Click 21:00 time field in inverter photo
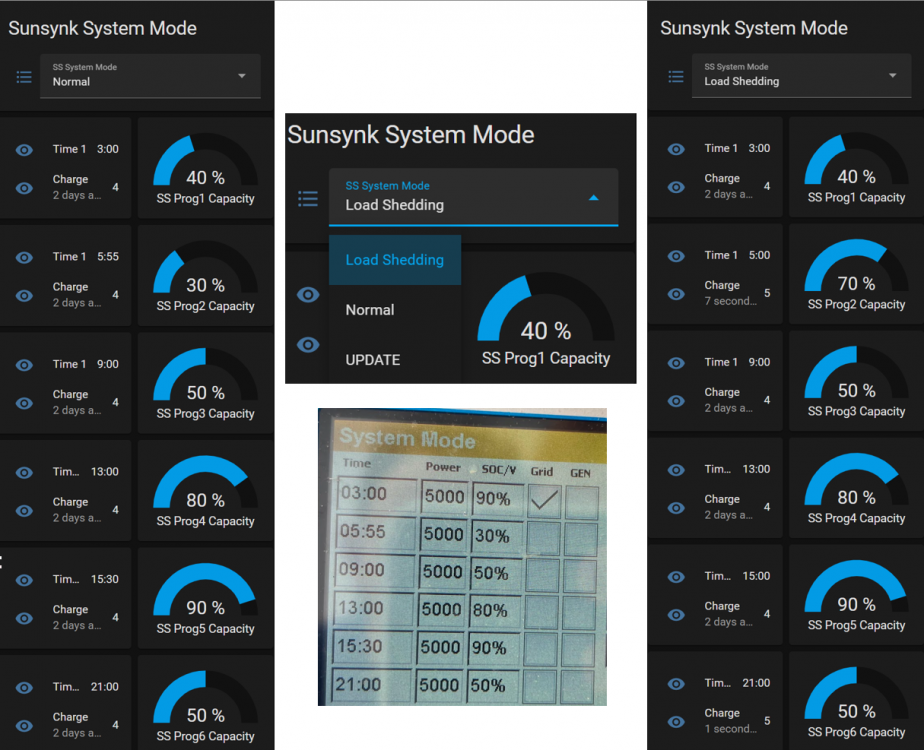 pyautogui.click(x=371, y=685)
